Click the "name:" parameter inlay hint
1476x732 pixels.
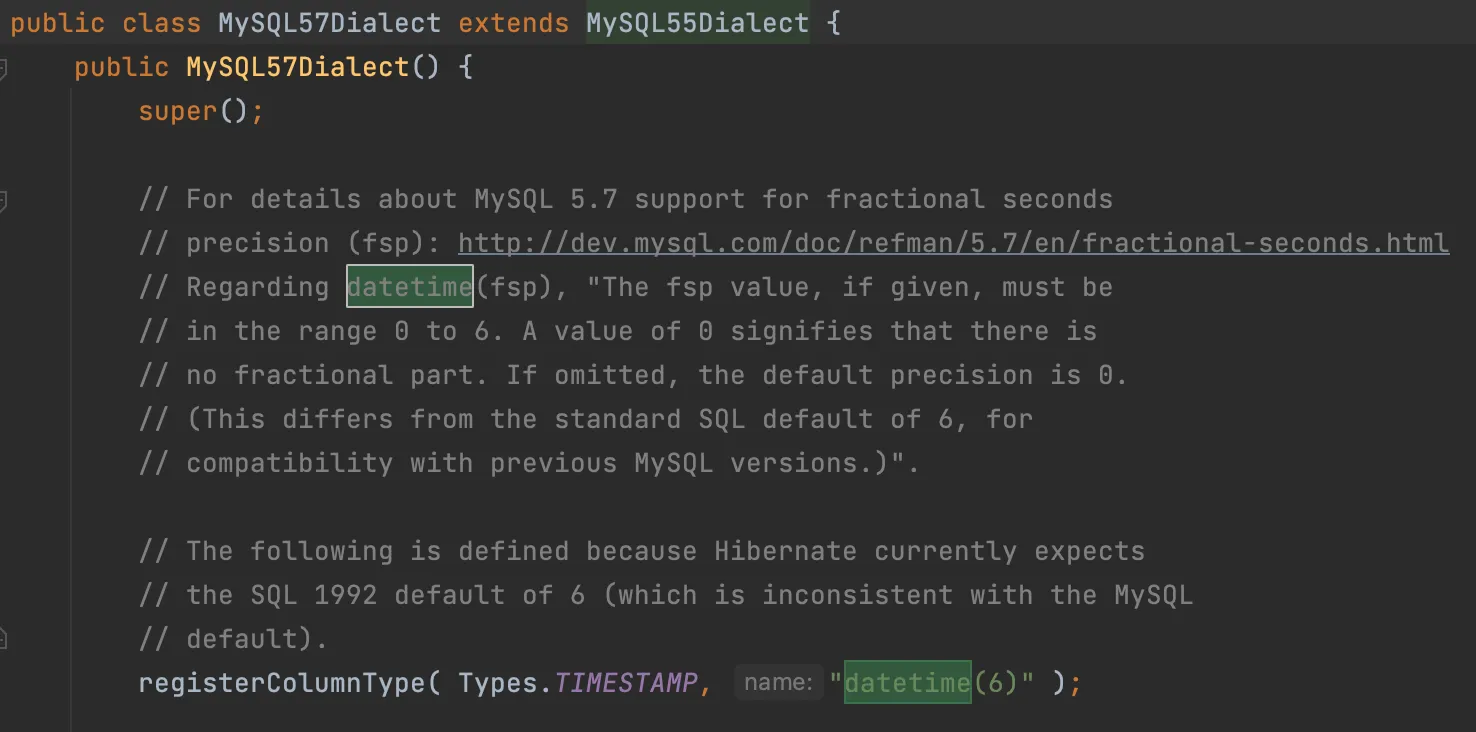[x=778, y=683]
